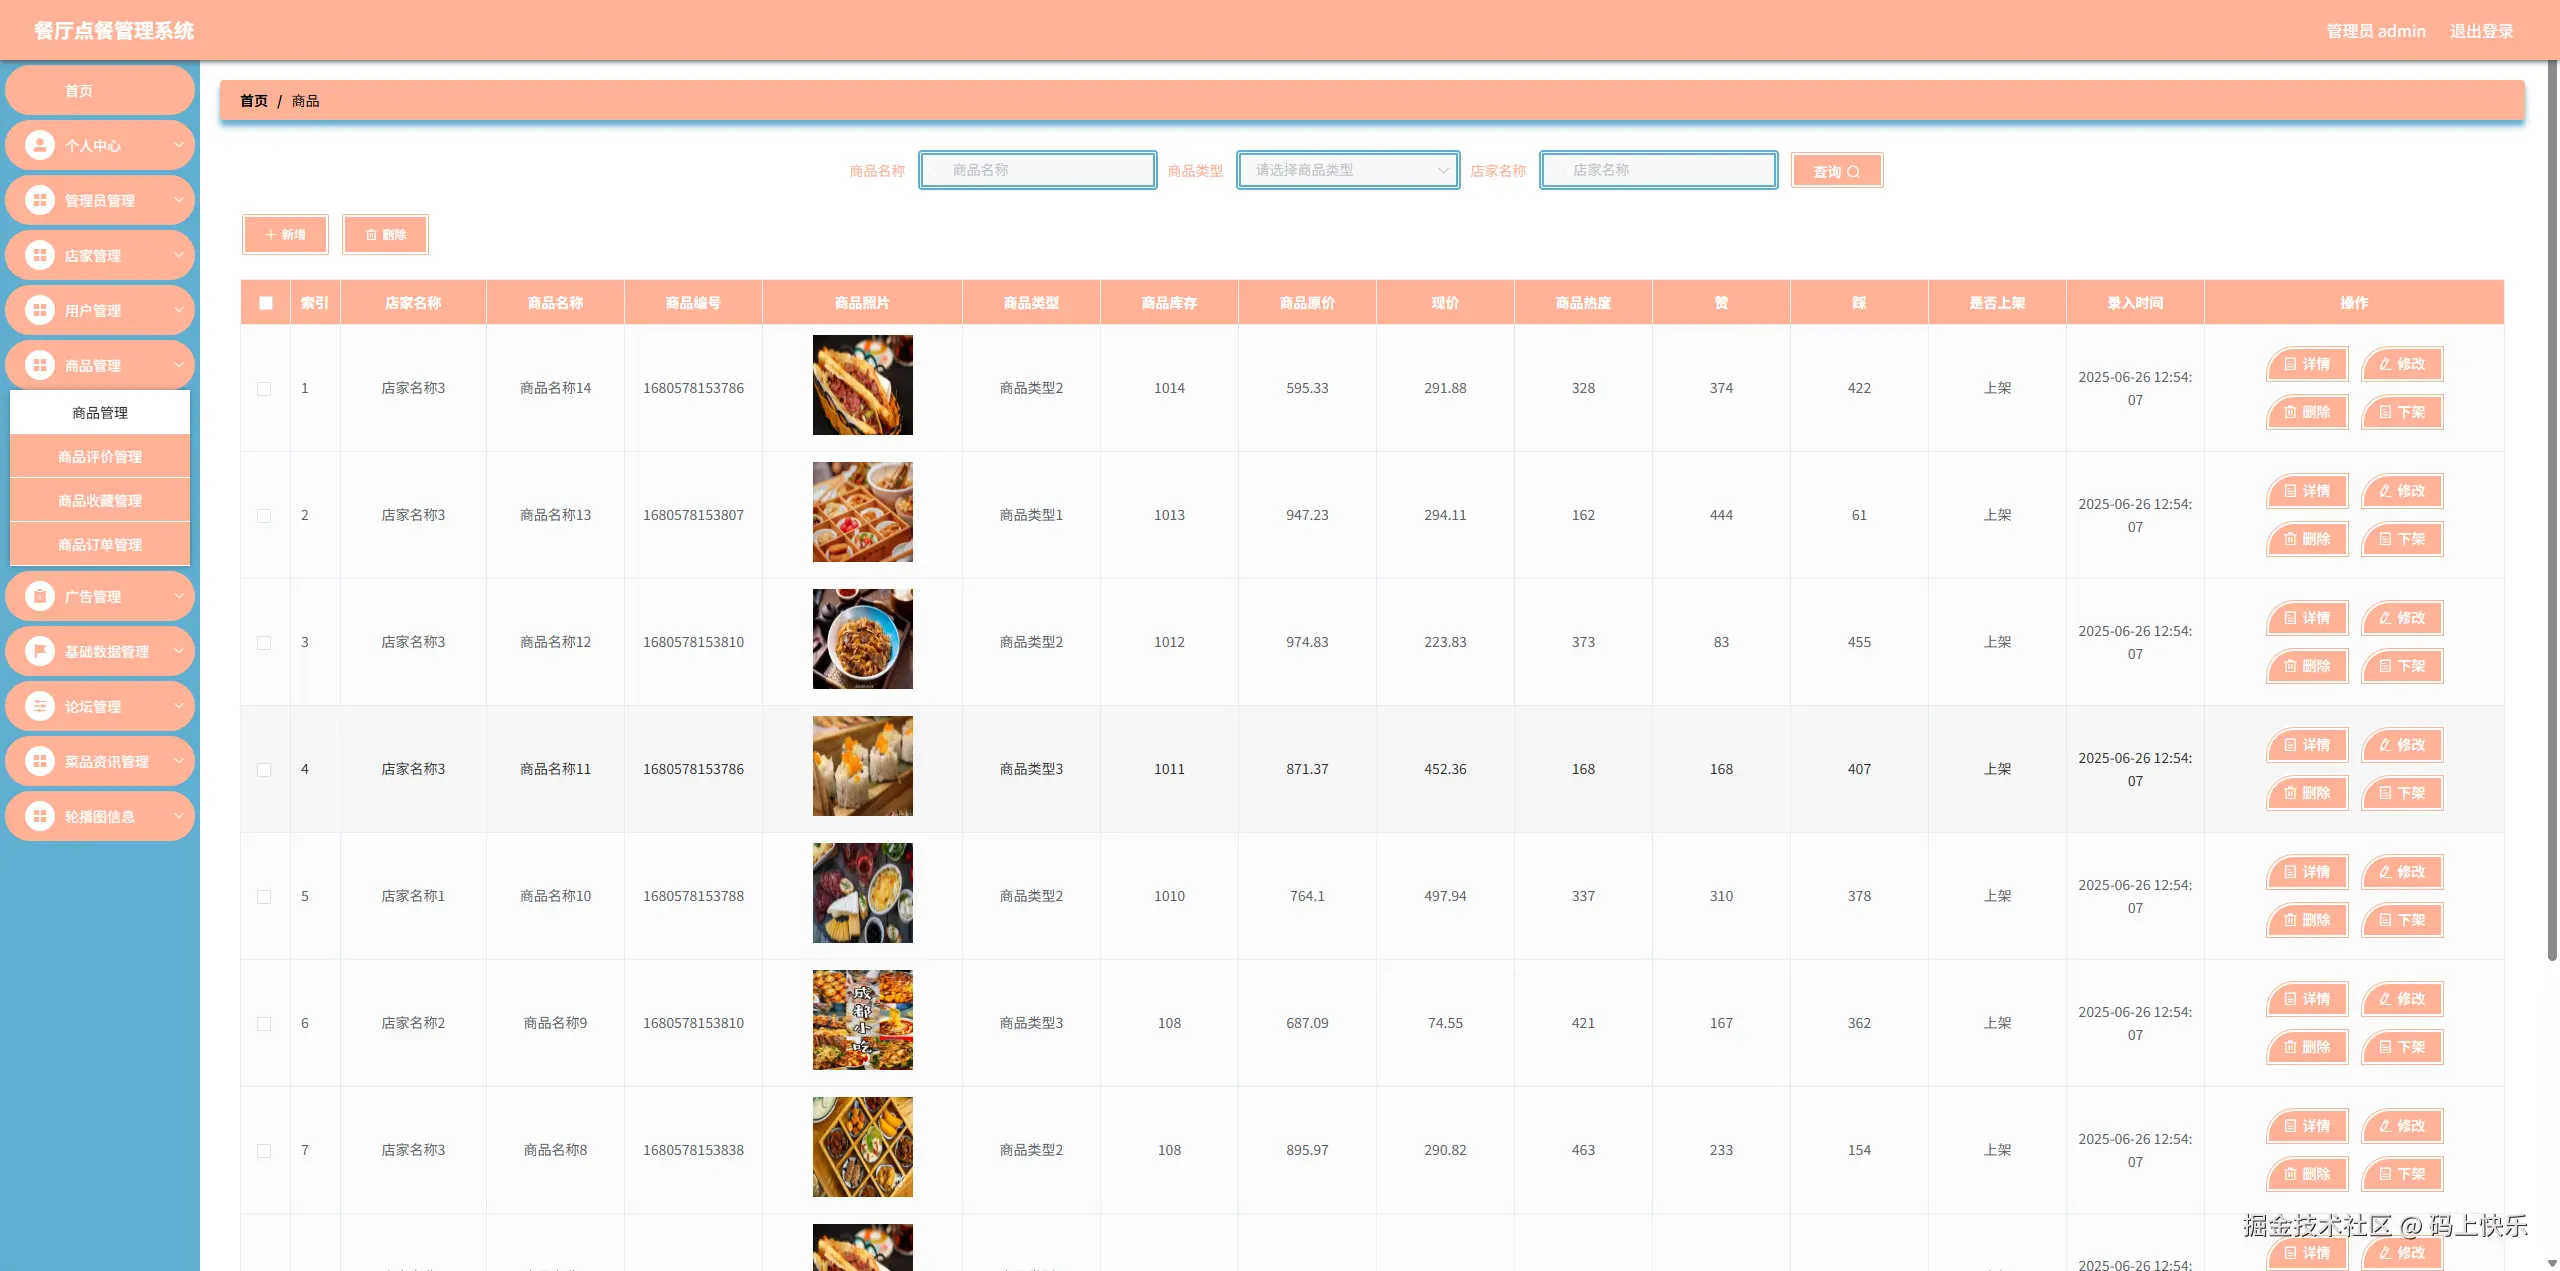This screenshot has height=1271, width=2560.
Task: Open 商品评价管理 submenu item
Action: 100,457
